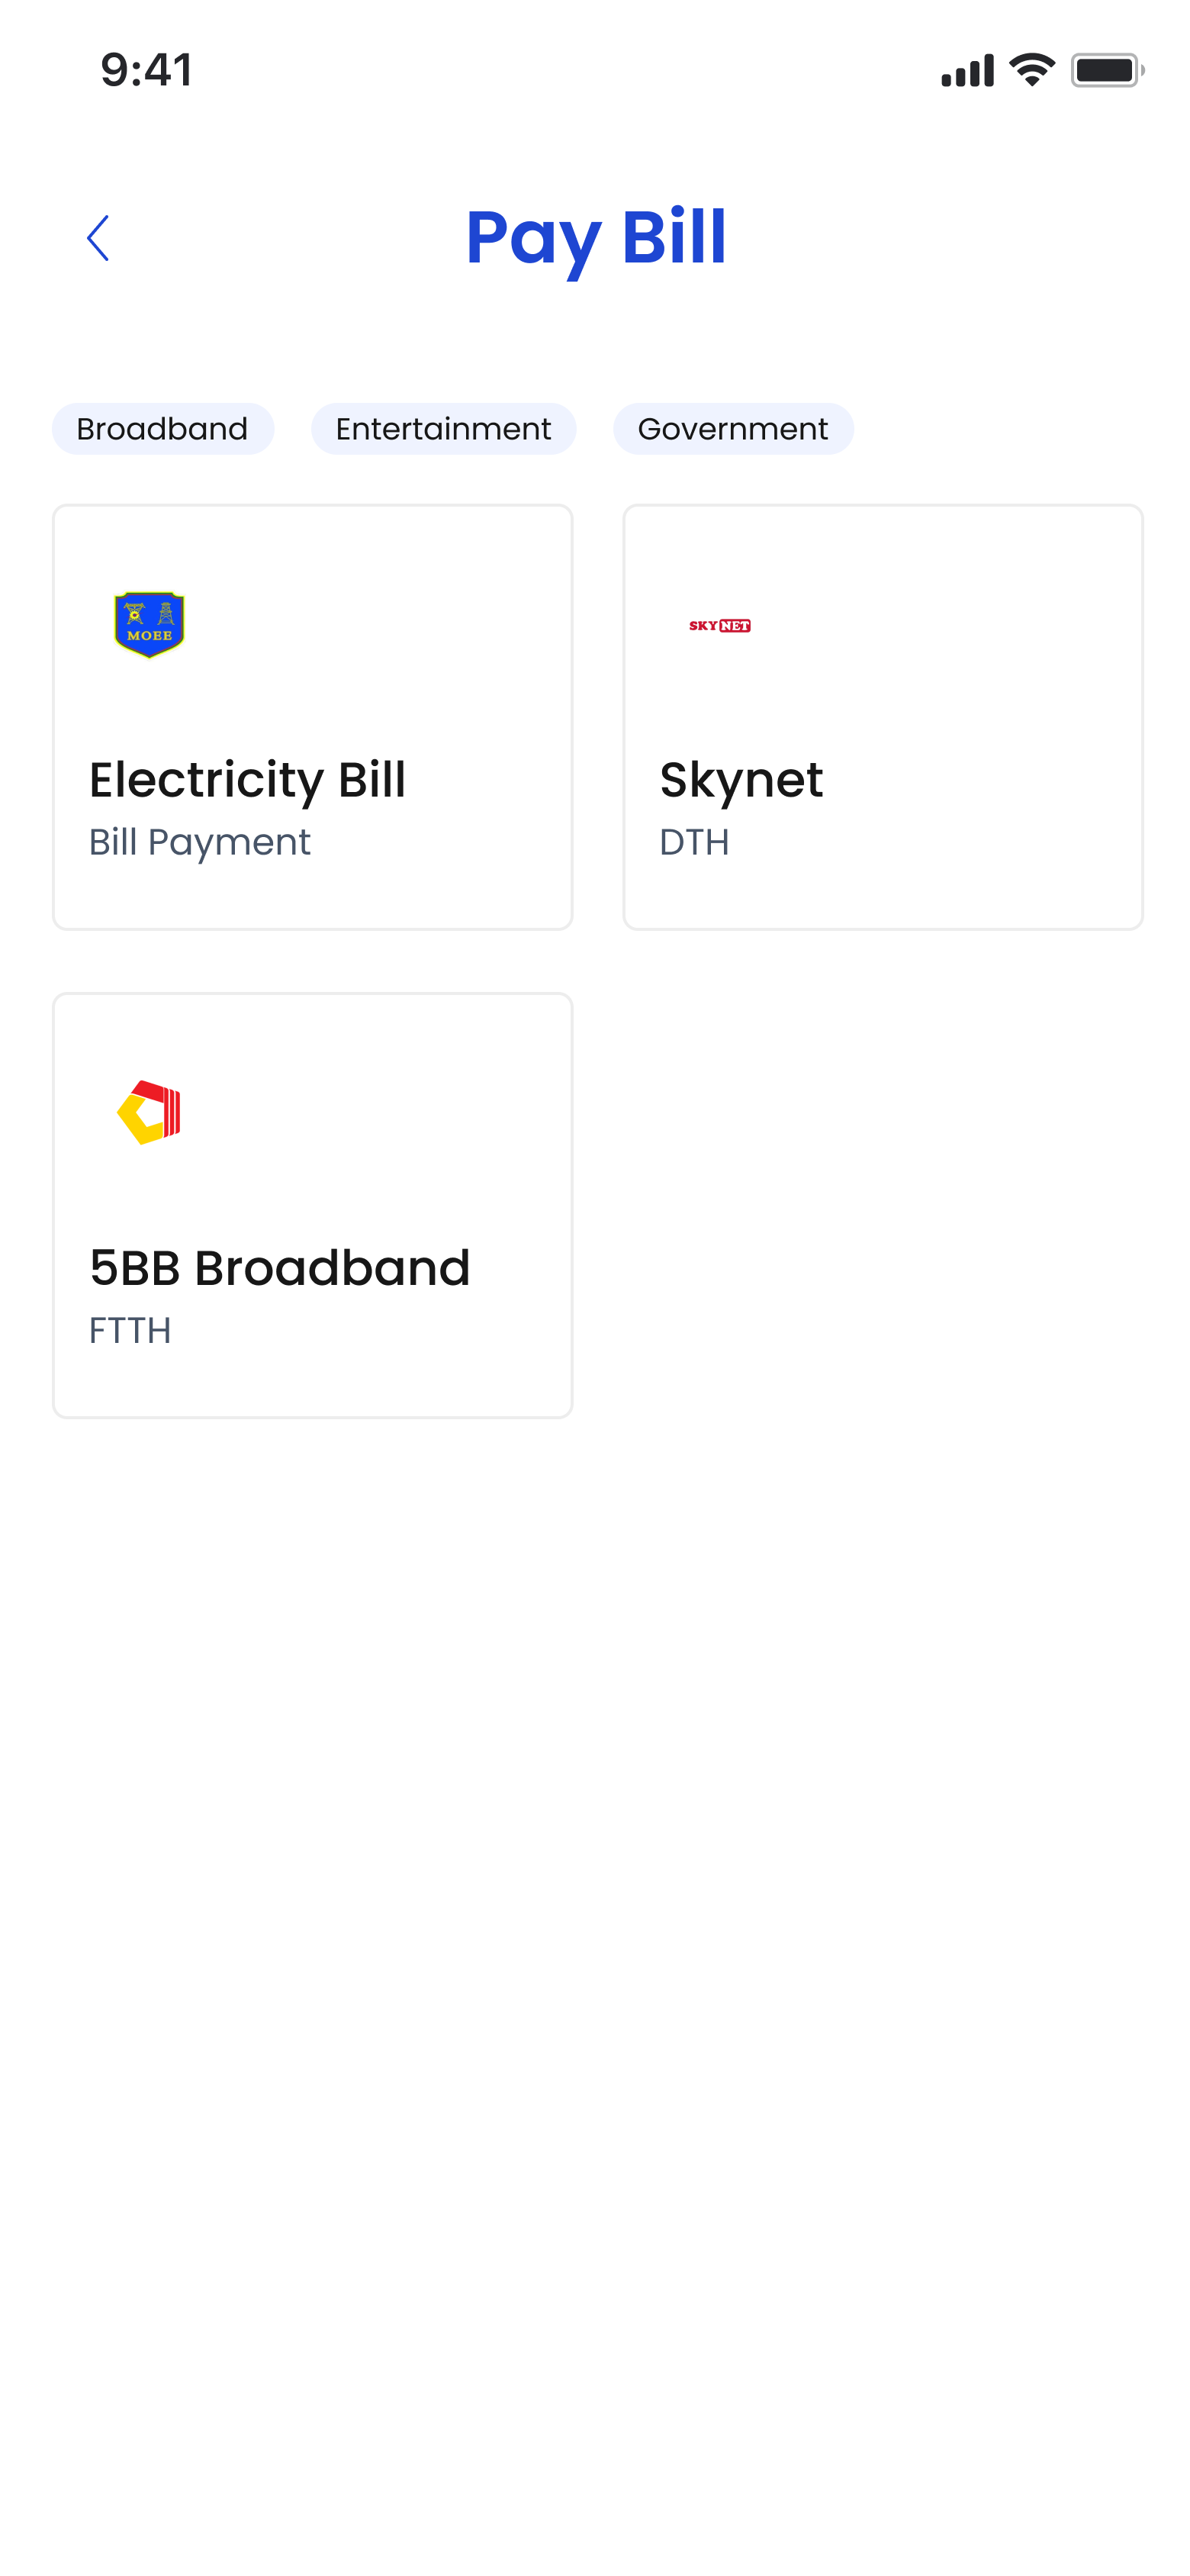Tap the cellular signal bars icon
1190x2576 pixels.
(967, 70)
